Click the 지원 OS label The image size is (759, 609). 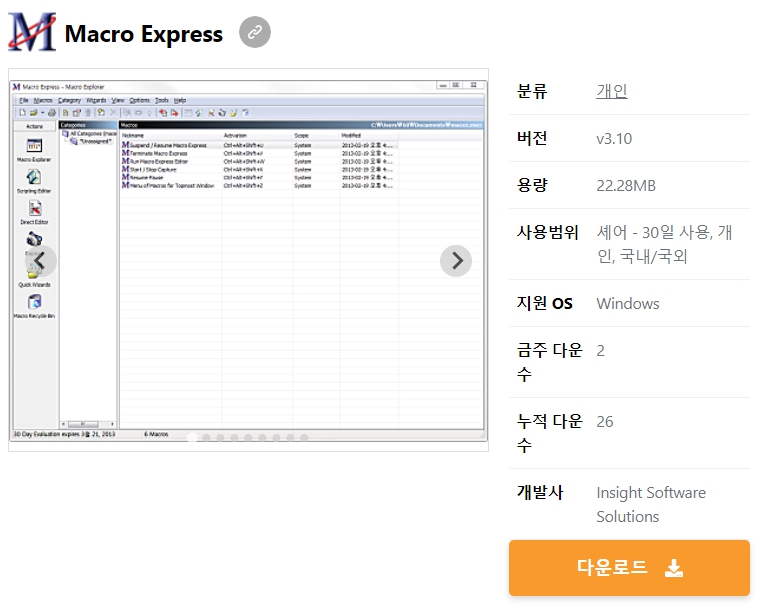click(545, 304)
